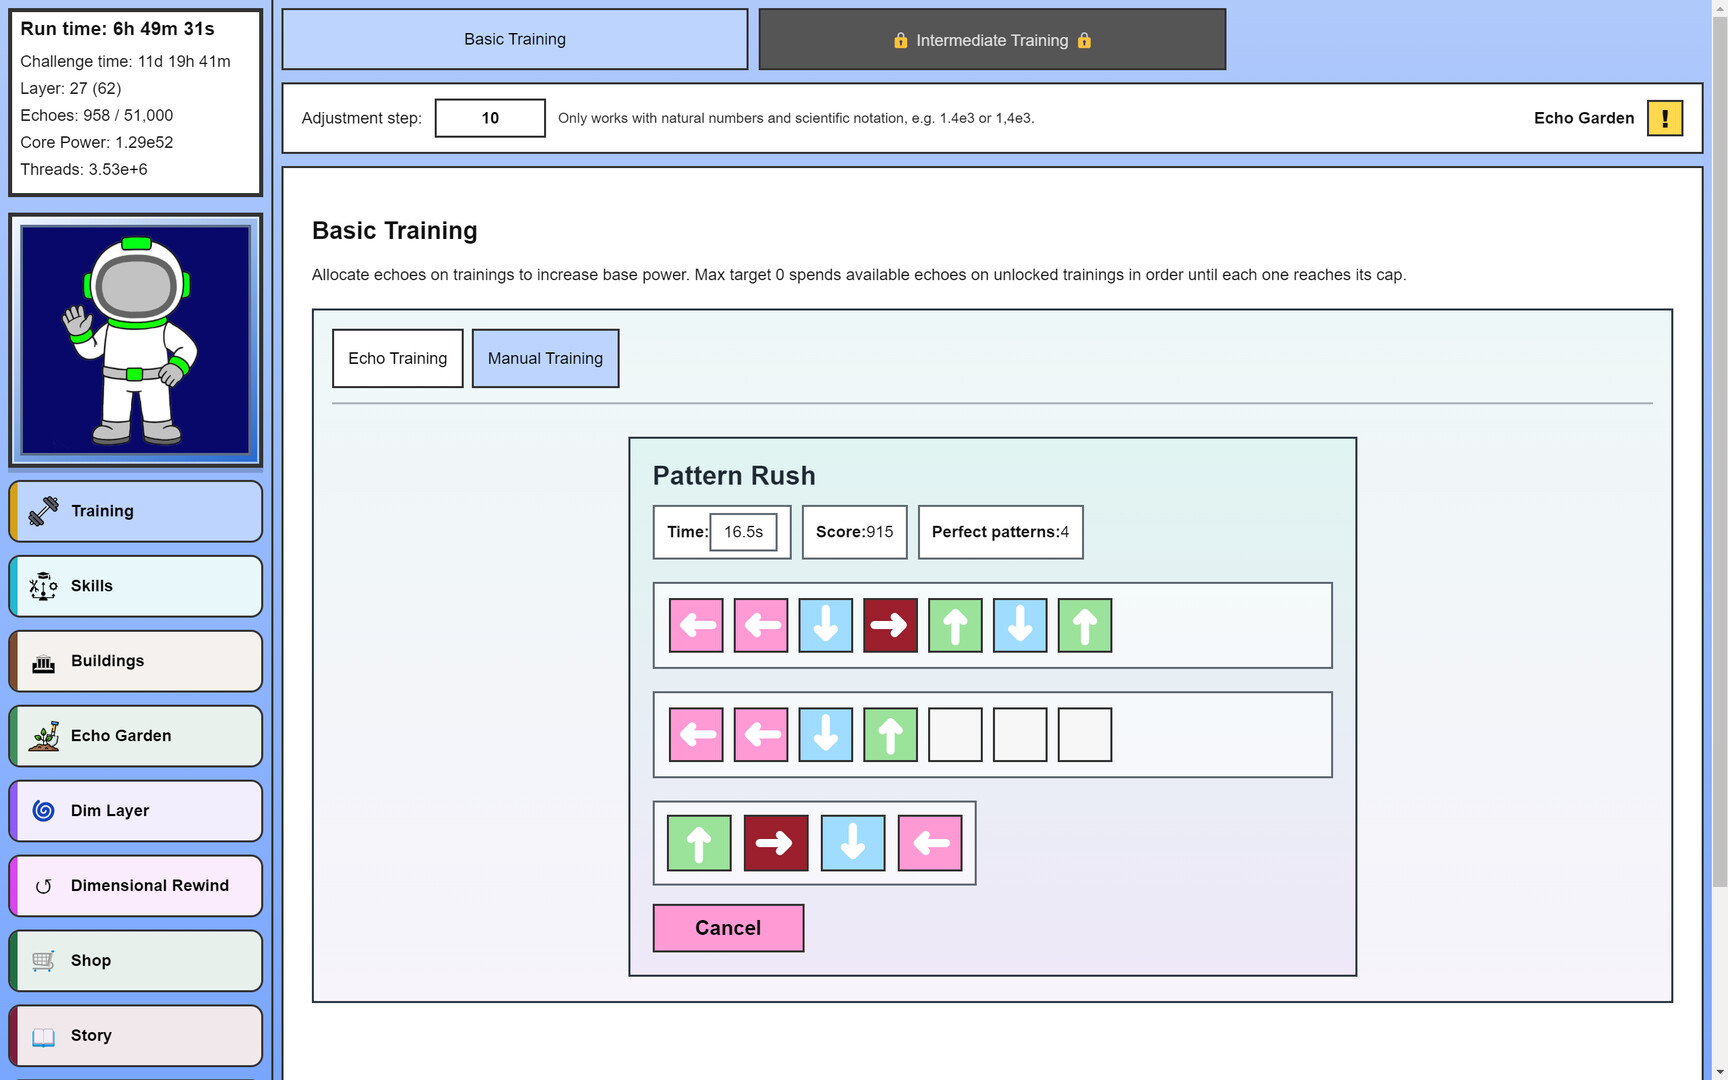Click the first empty slot in answer row

tap(955, 735)
